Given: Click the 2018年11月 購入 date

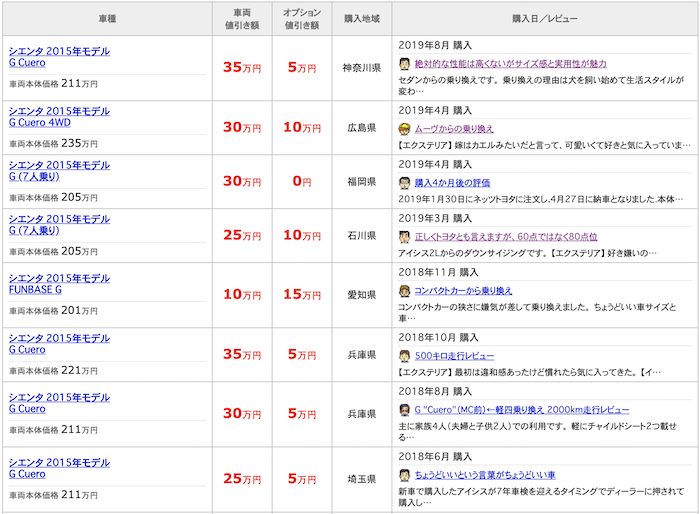Looking at the screenshot, I should click(x=438, y=272).
